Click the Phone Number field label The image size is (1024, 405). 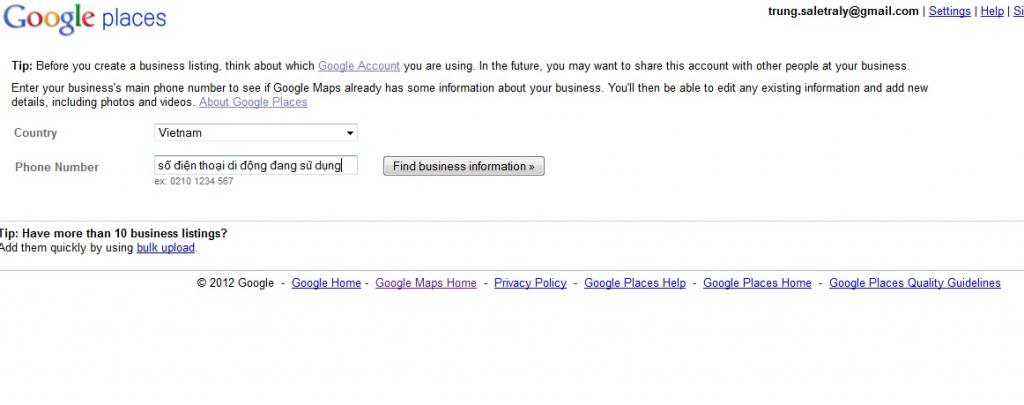[57, 167]
